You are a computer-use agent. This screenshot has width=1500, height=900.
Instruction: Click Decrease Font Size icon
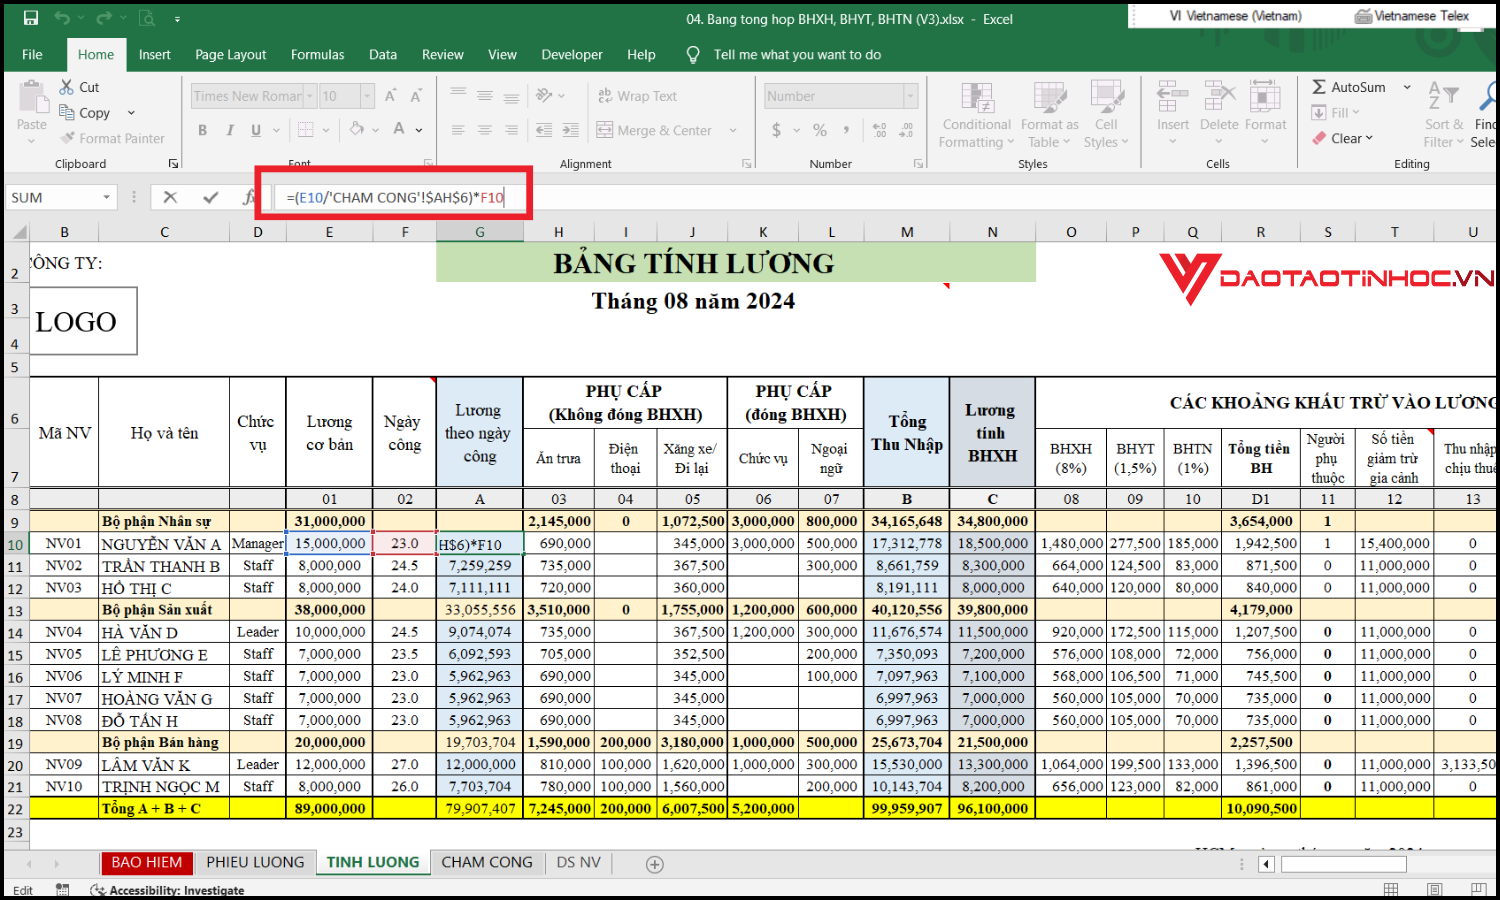click(416, 96)
